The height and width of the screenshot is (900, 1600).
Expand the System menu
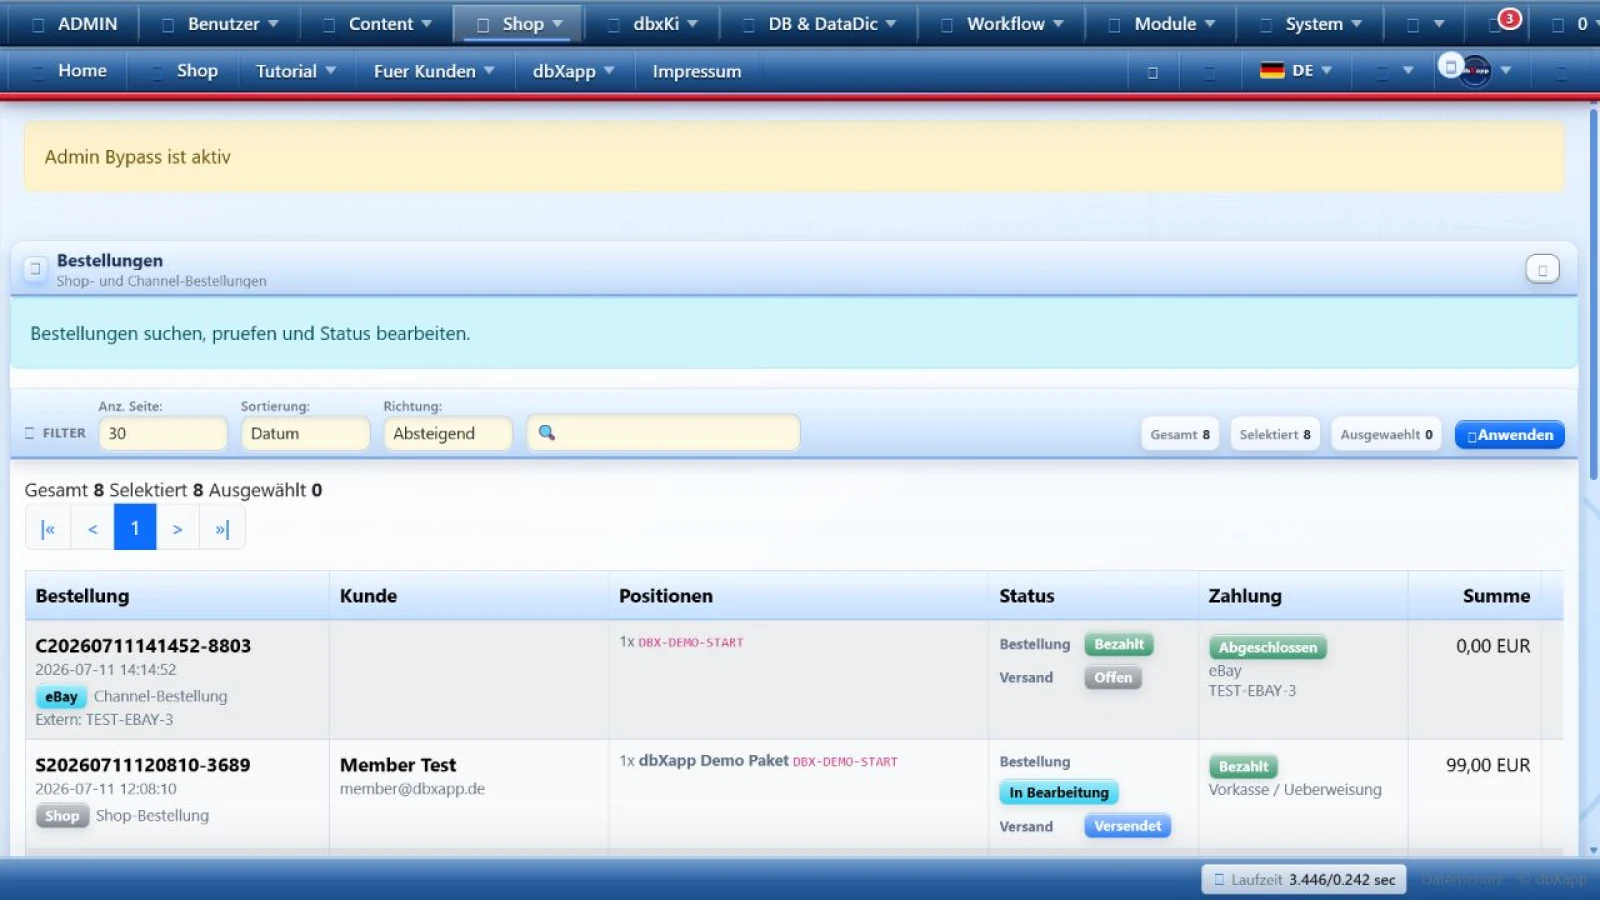pos(1310,24)
